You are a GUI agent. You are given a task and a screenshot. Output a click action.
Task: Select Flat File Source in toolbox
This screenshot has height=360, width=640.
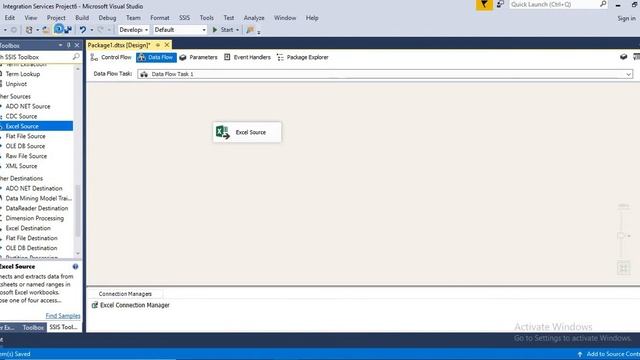[25, 136]
